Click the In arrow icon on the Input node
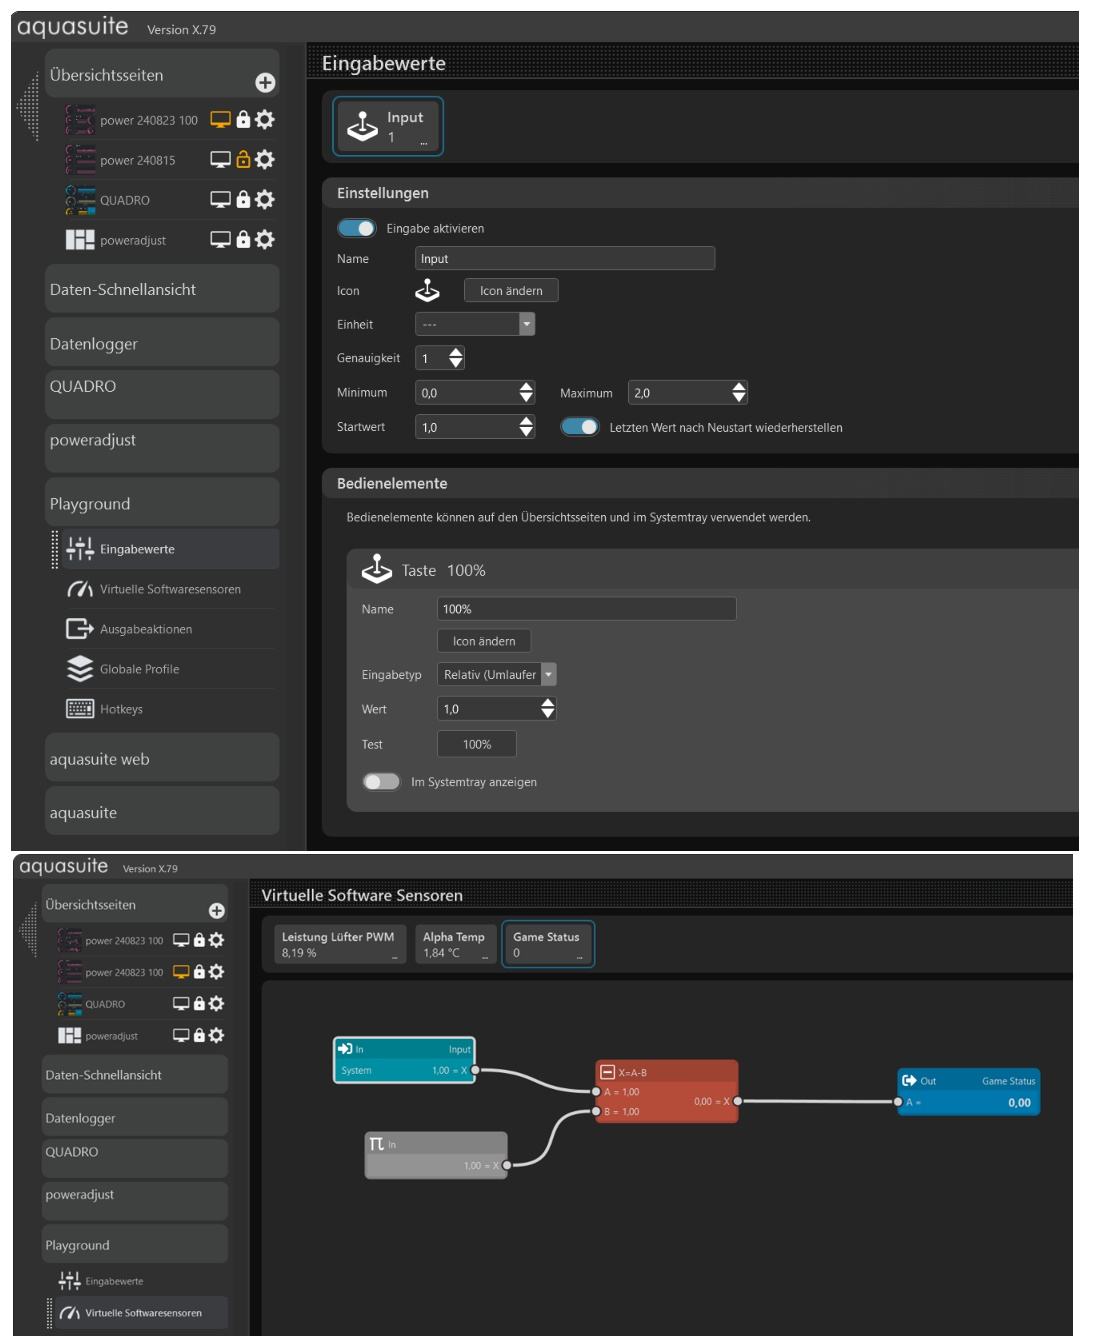Image resolution: width=1107 pixels, height=1342 pixels. coord(345,1049)
